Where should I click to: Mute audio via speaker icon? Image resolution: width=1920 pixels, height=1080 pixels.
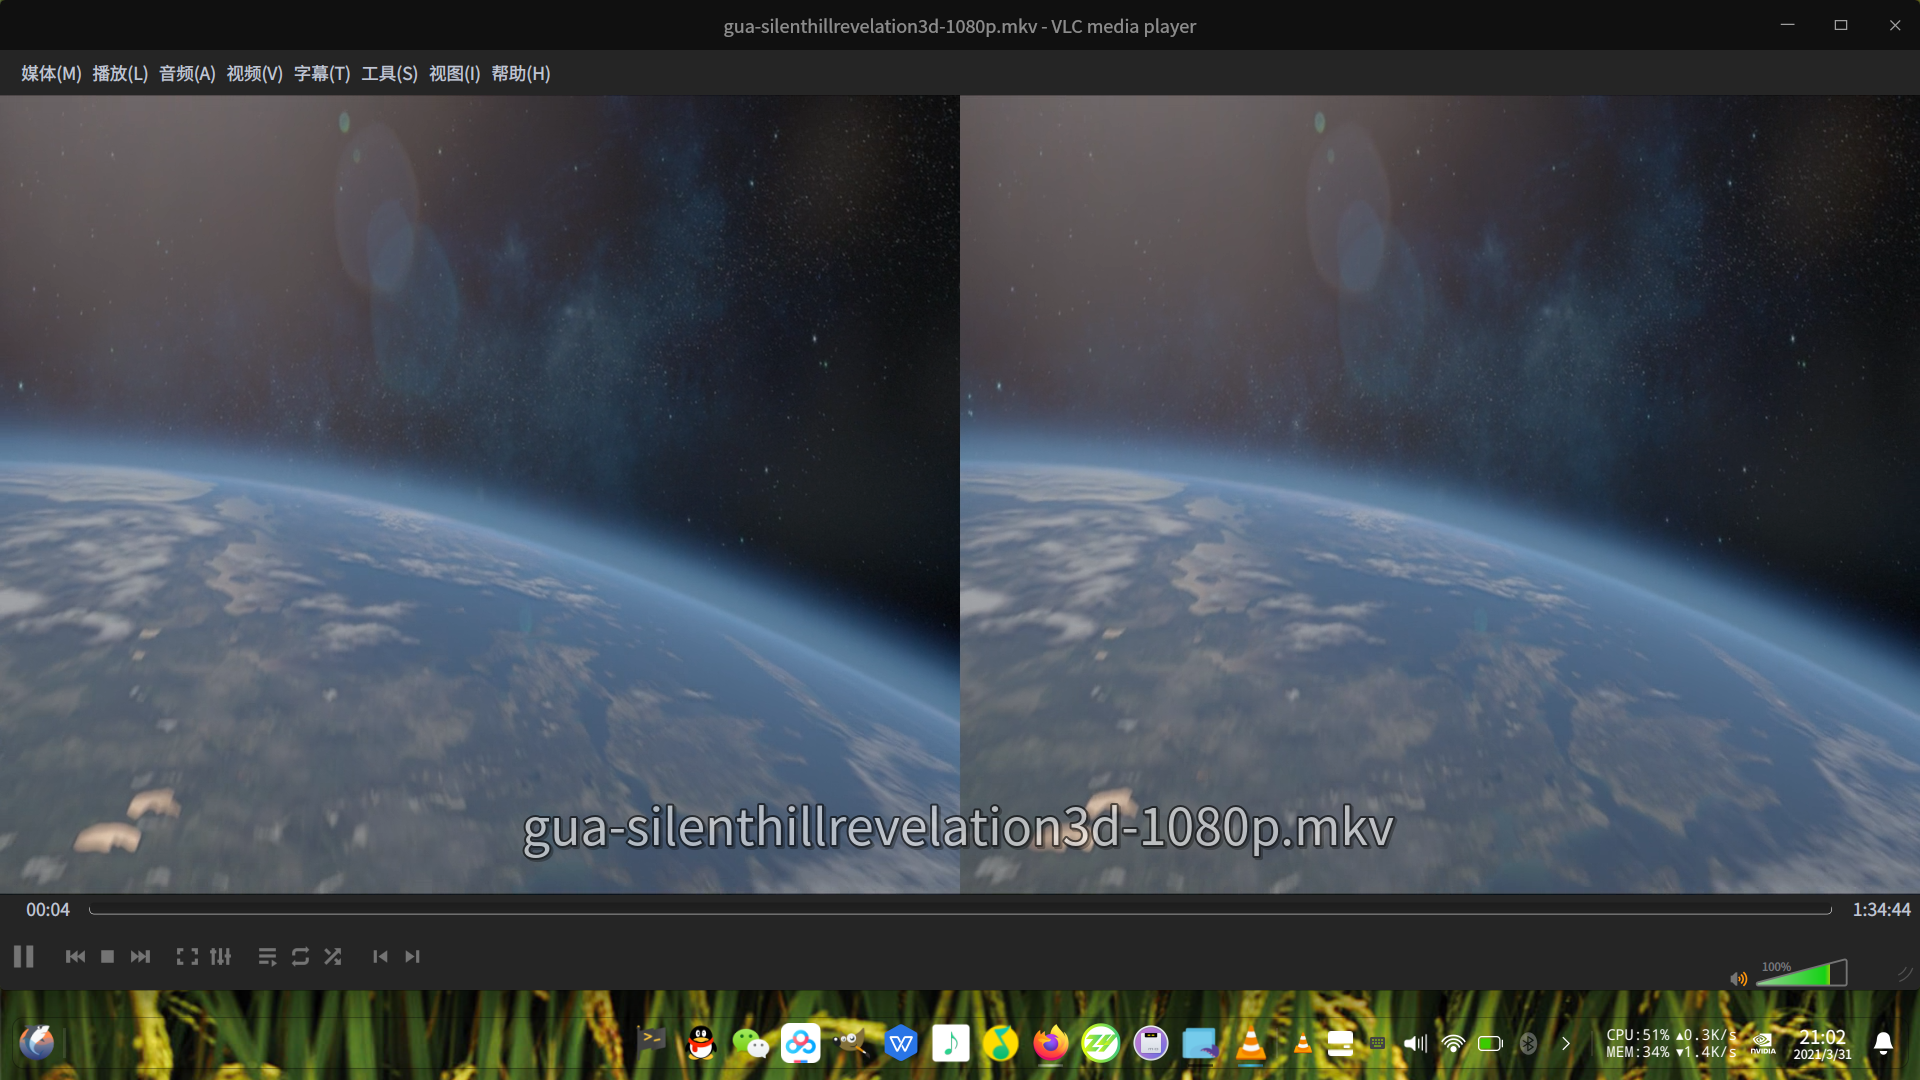1739,978
